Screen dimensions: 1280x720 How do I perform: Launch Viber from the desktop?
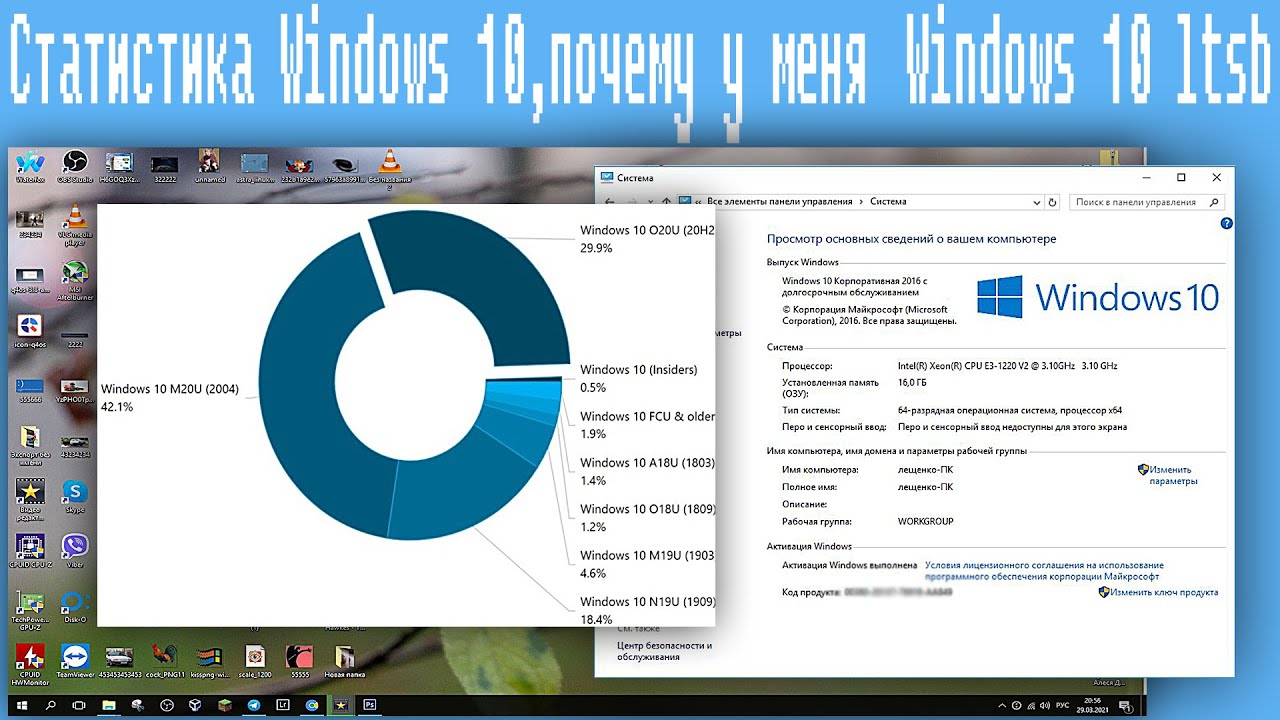tap(75, 551)
